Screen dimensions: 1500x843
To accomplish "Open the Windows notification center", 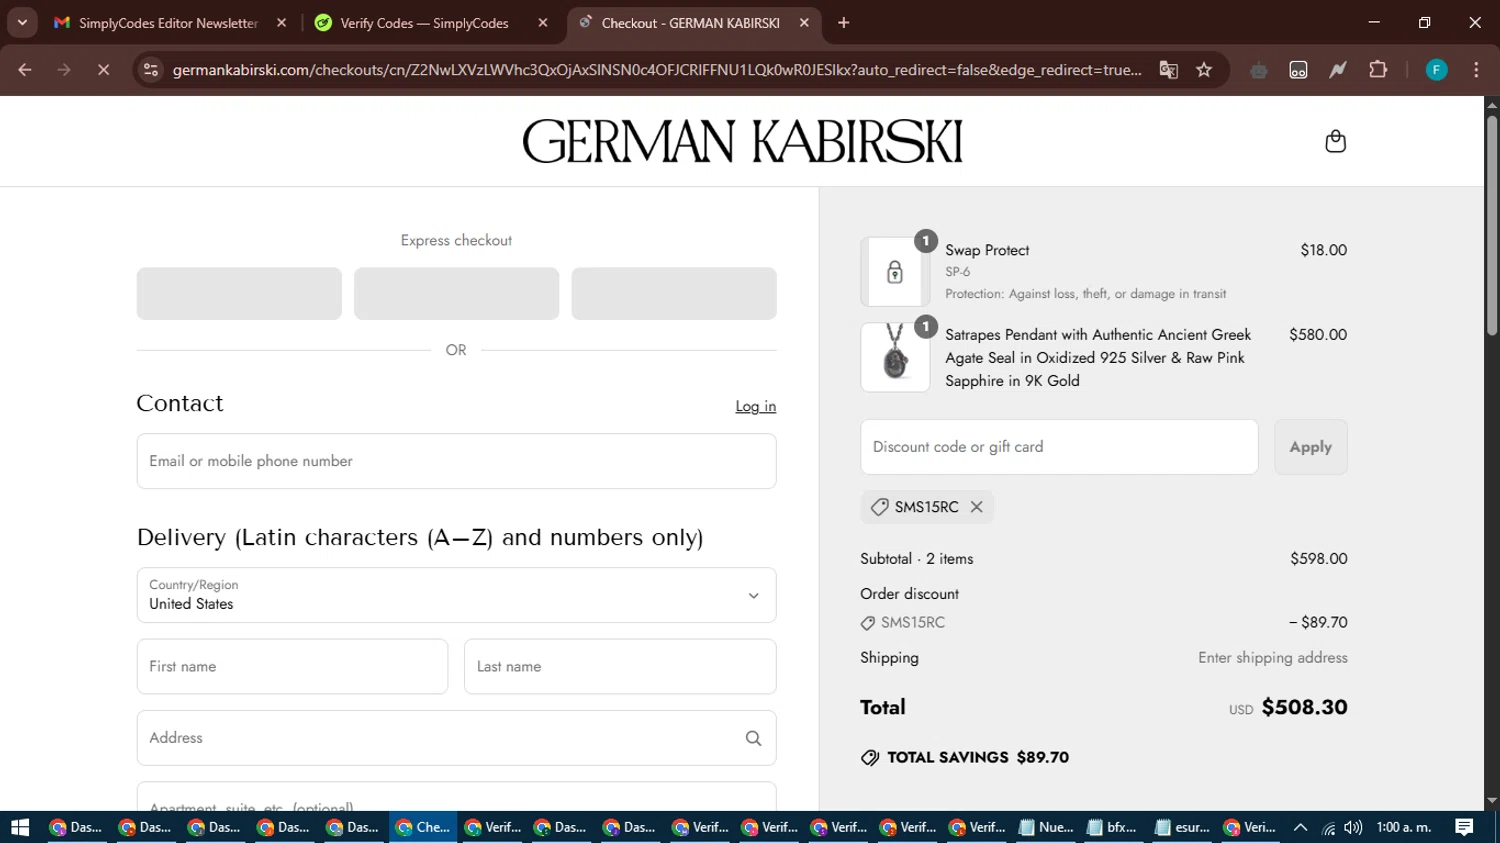I will click(1464, 827).
